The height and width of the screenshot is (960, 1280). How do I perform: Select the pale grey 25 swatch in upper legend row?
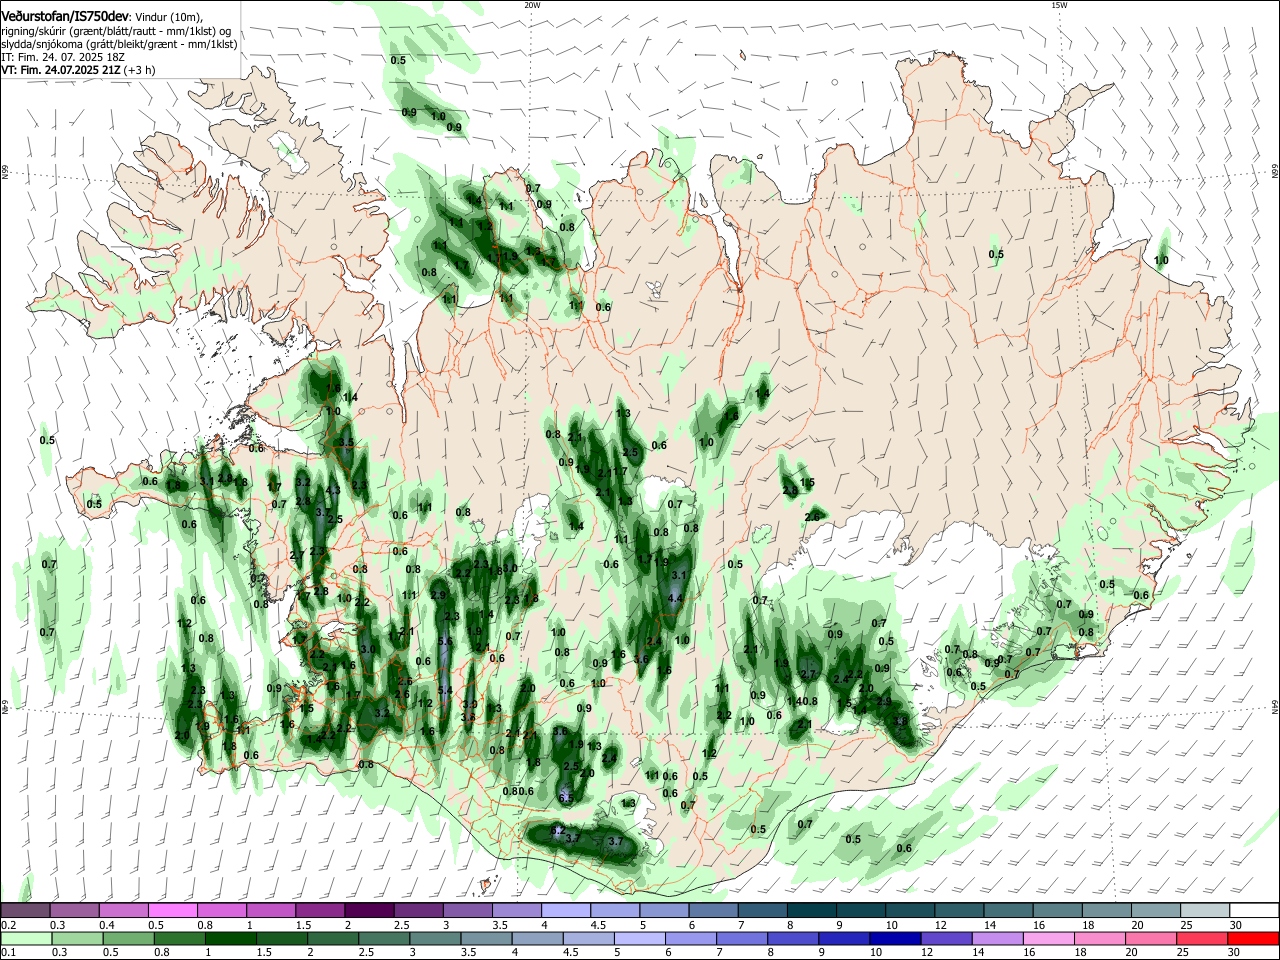(x=1203, y=910)
